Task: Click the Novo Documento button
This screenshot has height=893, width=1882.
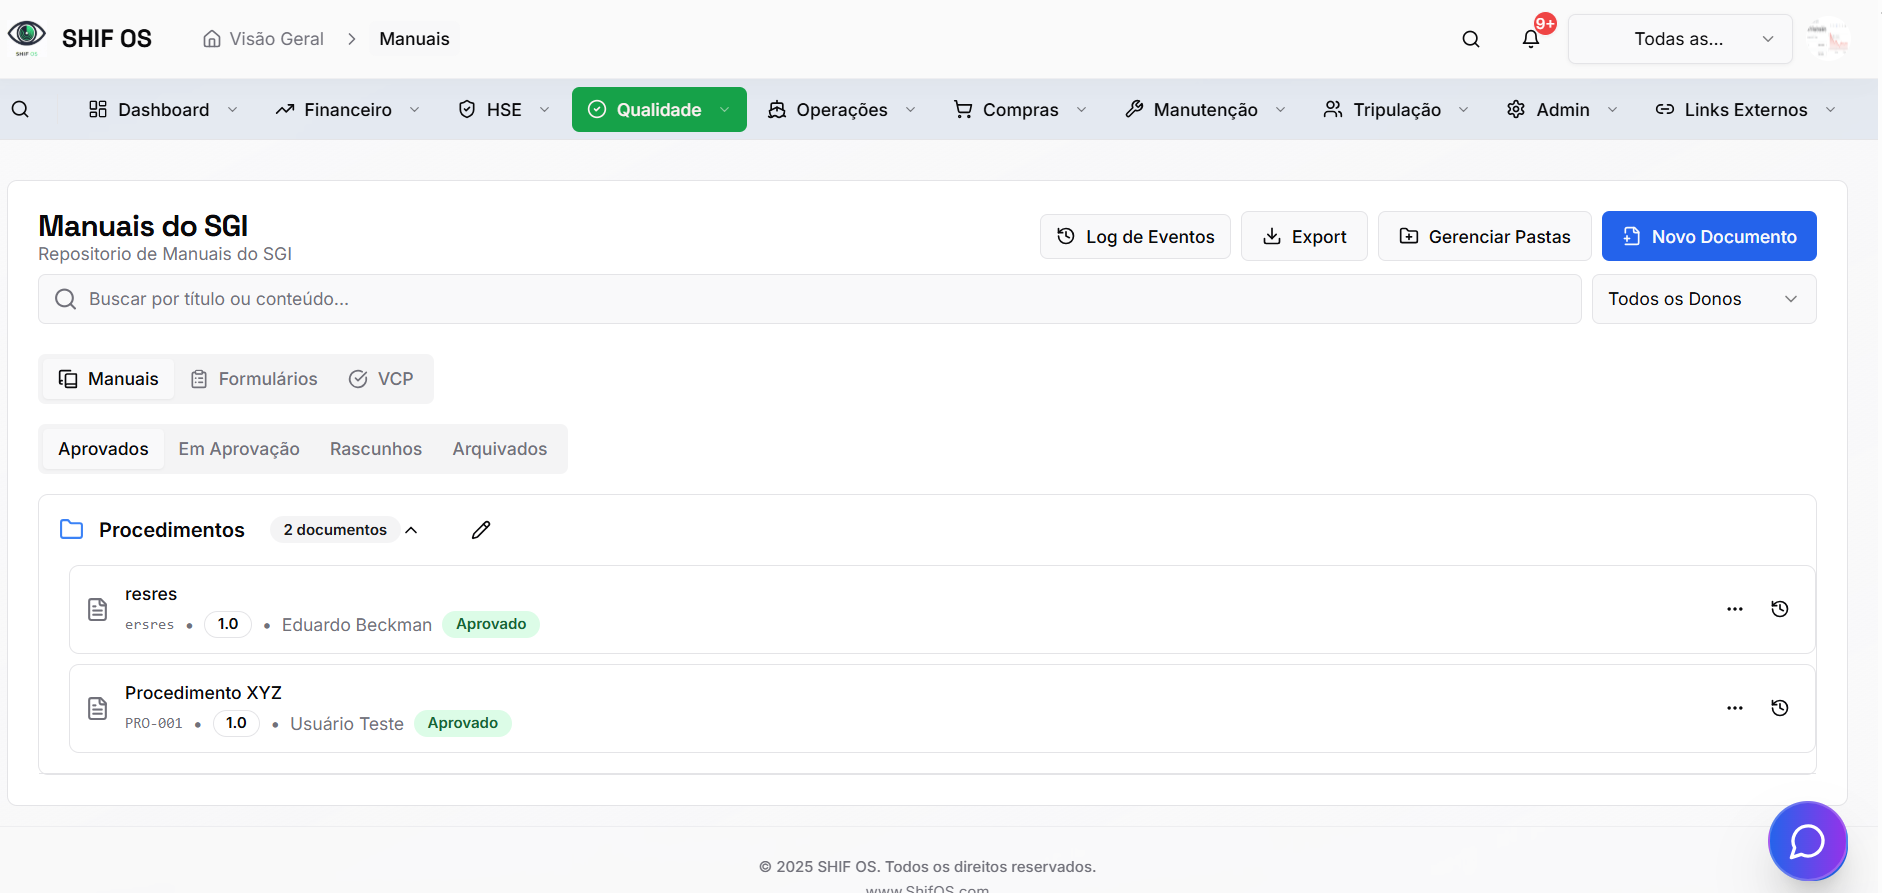Action: tap(1708, 236)
